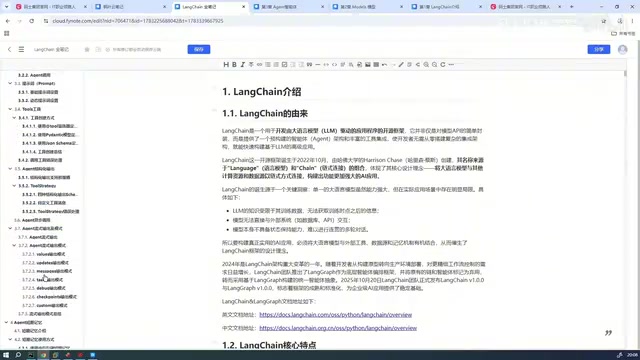This screenshot has width=640, height=360.
Task: Open Chrome from the taskbar
Action: [43, 355]
